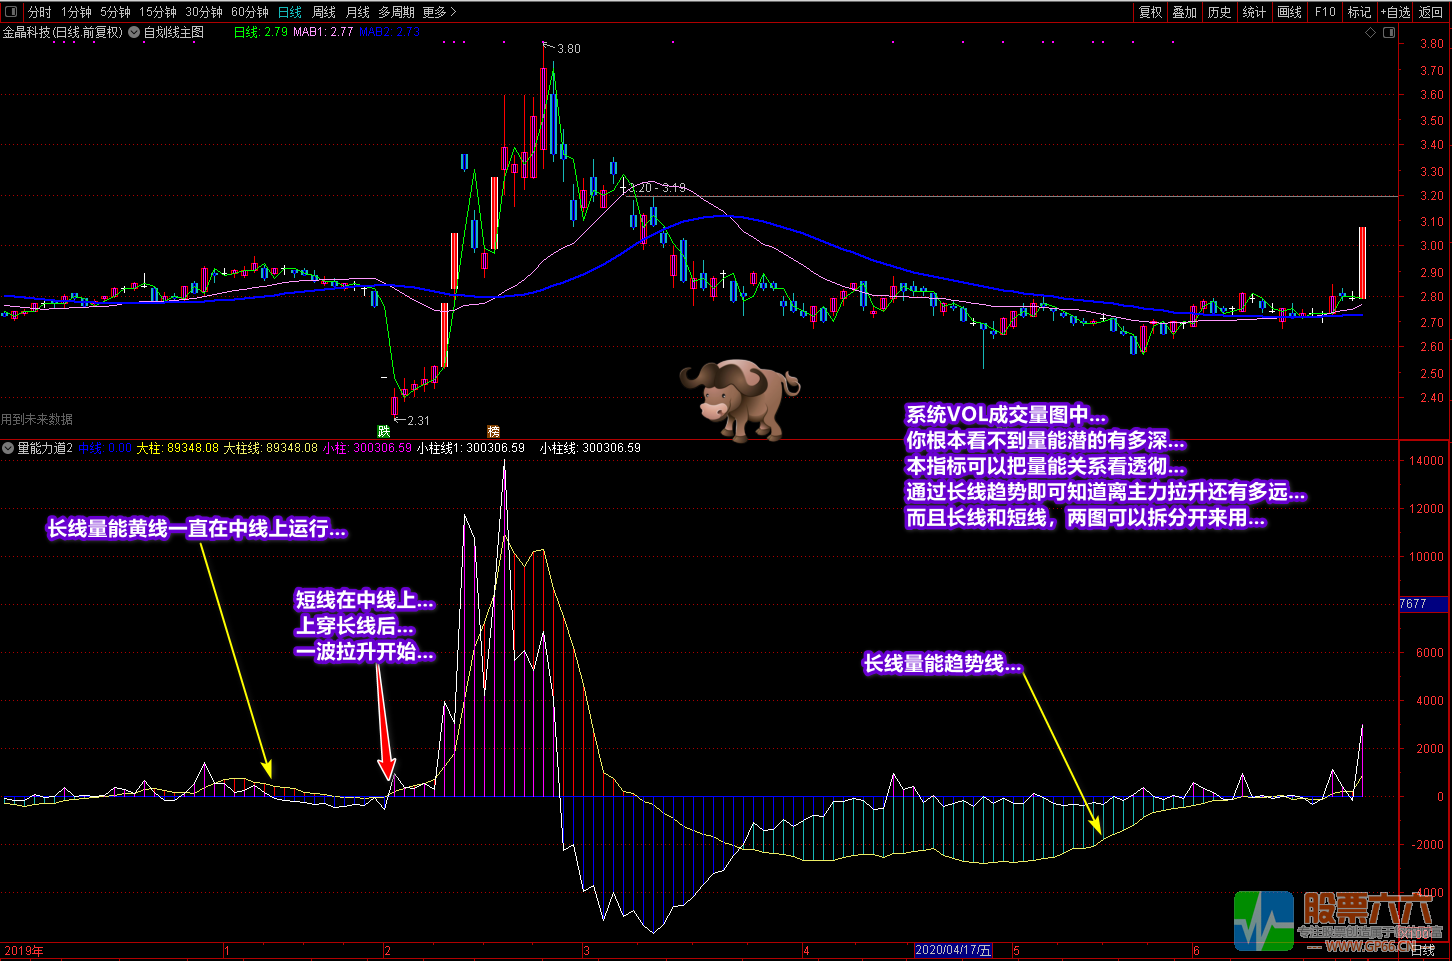Image resolution: width=1452 pixels, height=961 pixels.
Task: Click the 7677 value marker on axis
Action: 1421,604
